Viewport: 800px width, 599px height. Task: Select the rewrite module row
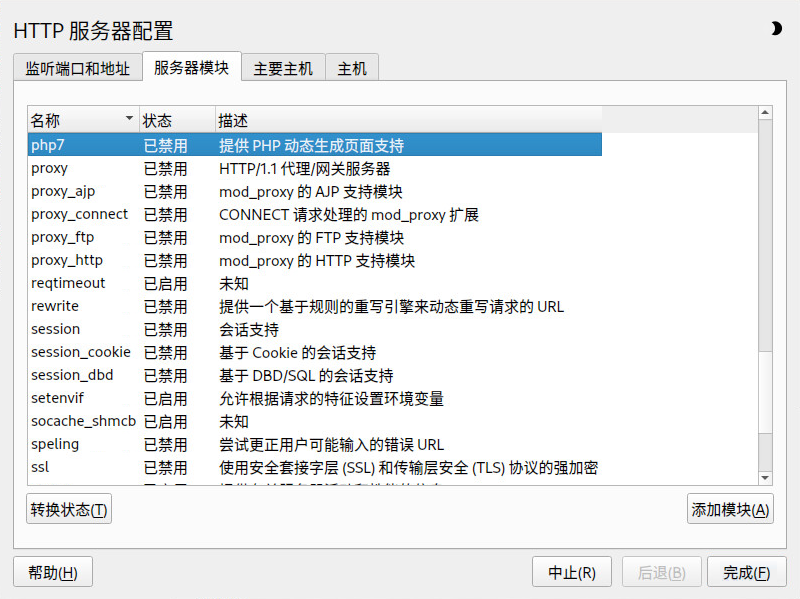[314, 306]
